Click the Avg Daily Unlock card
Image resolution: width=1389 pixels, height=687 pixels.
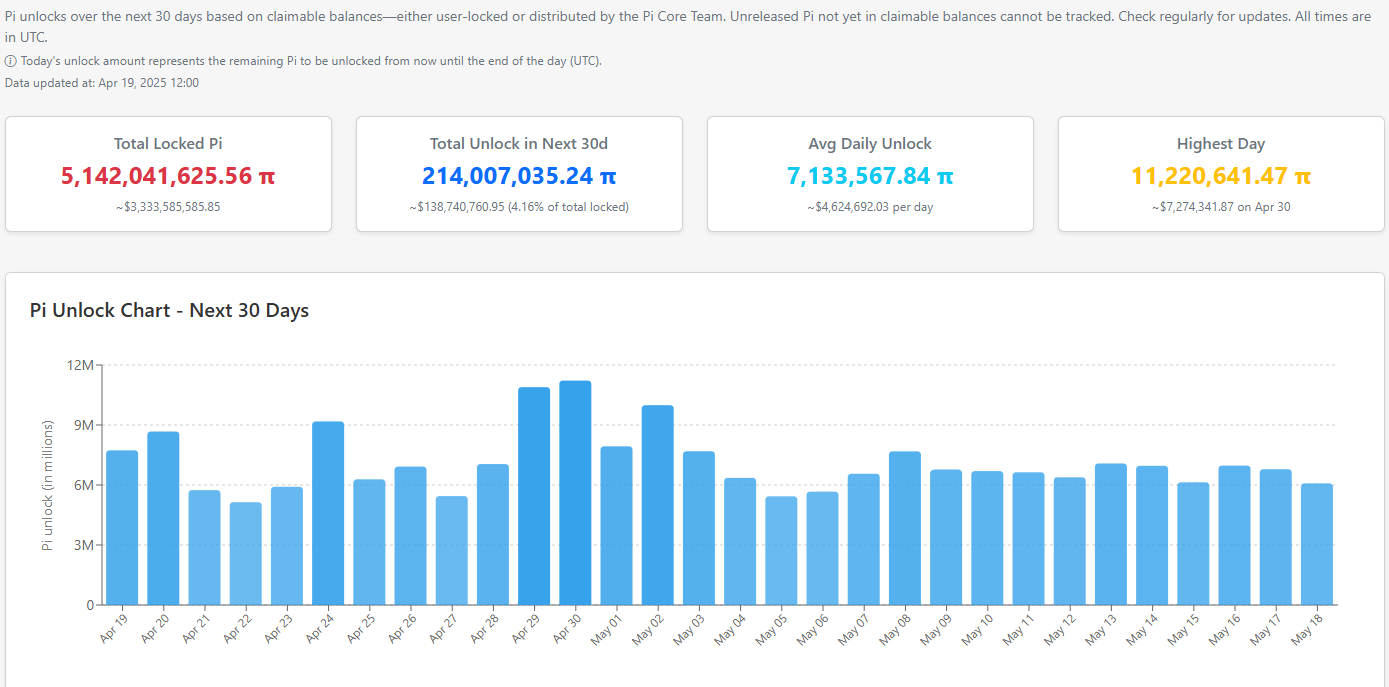click(870, 174)
